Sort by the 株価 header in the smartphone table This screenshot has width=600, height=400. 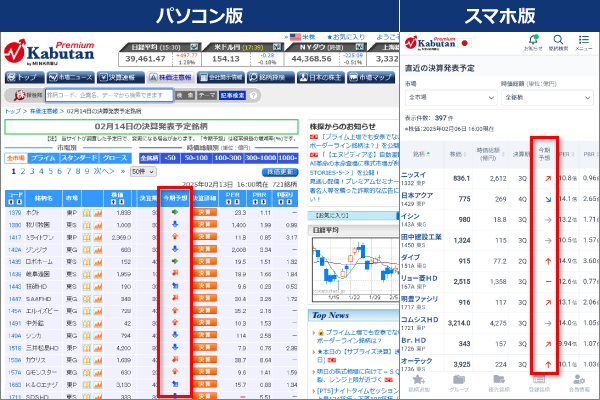(x=457, y=154)
